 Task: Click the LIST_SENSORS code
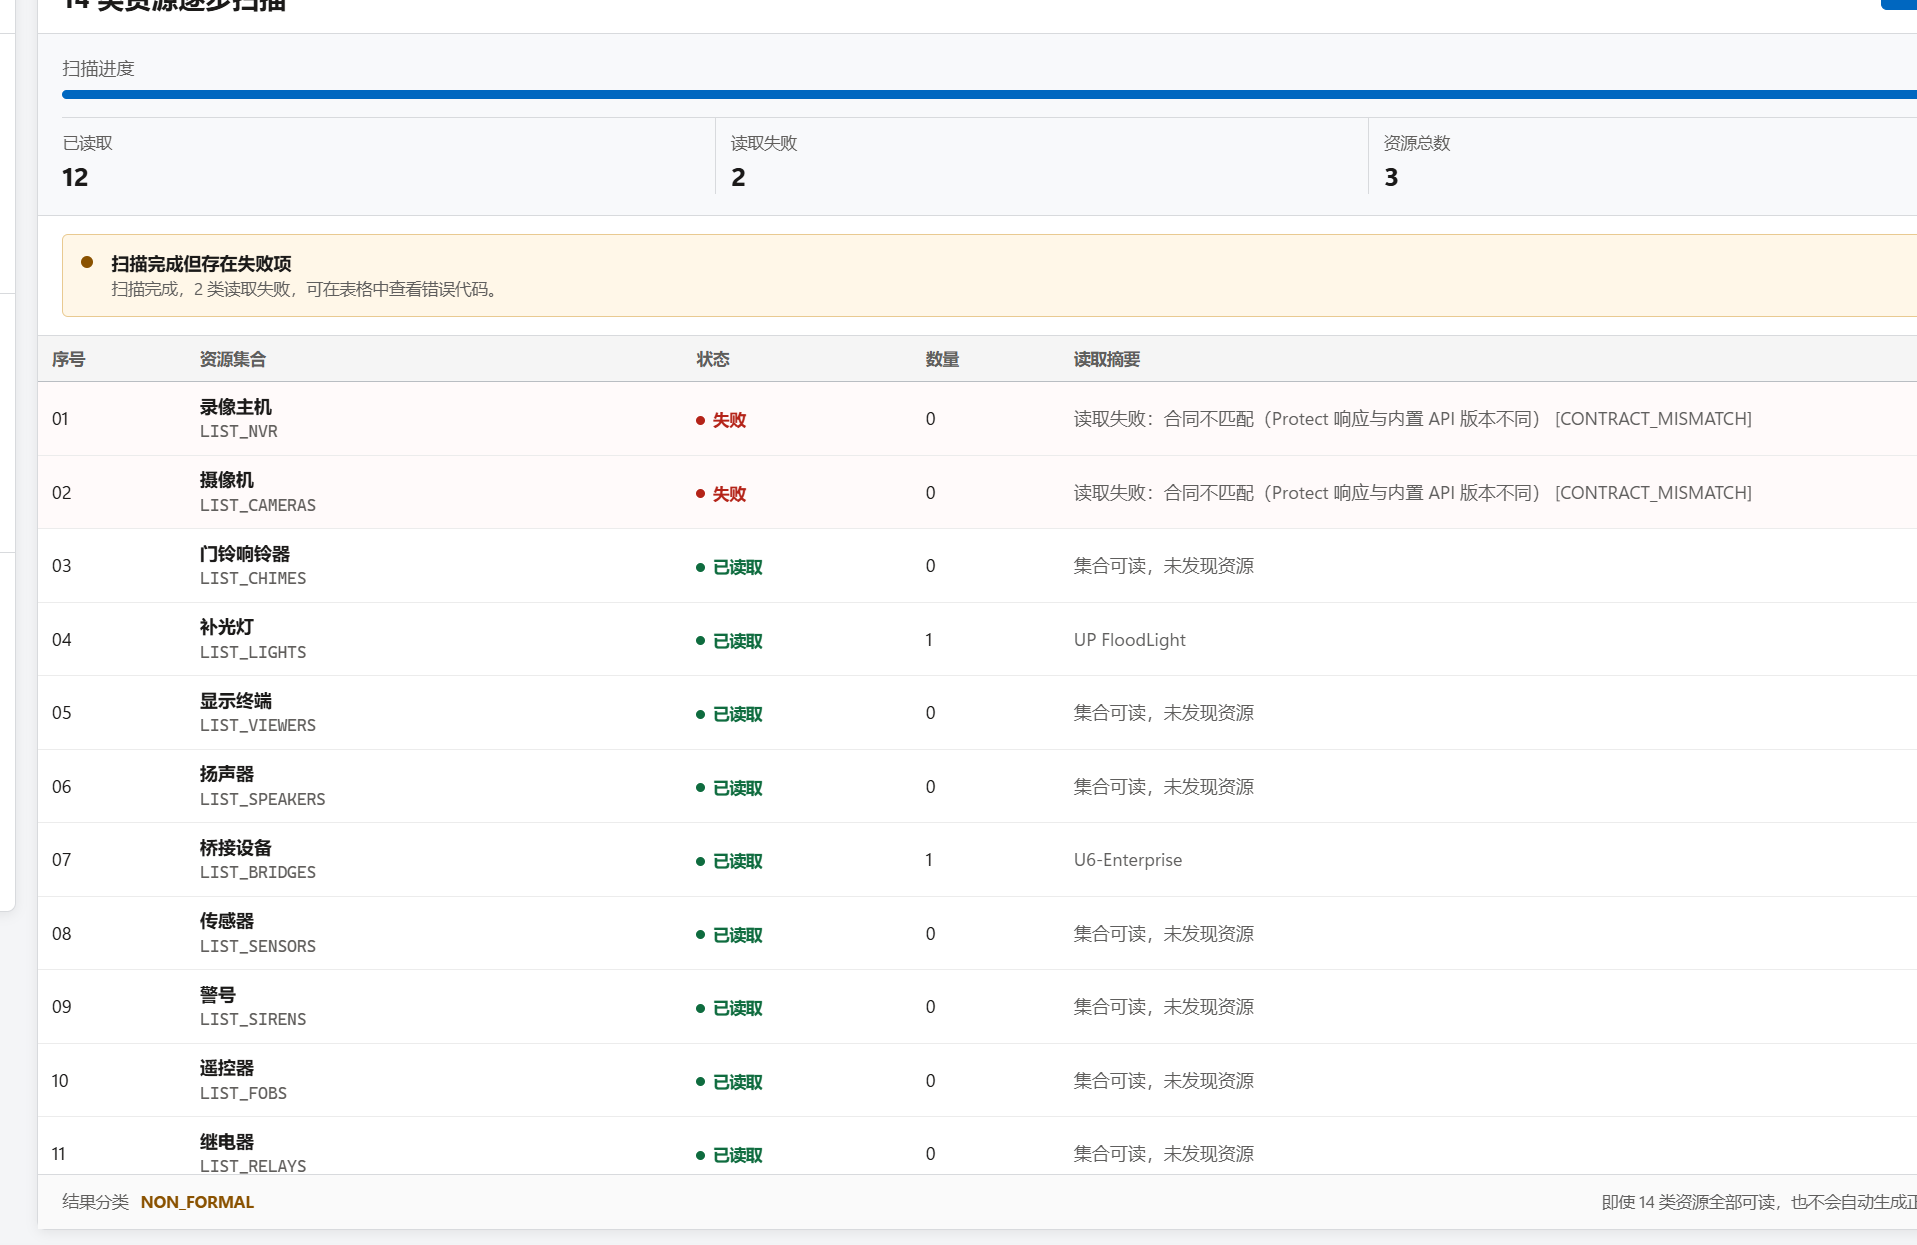click(x=258, y=947)
